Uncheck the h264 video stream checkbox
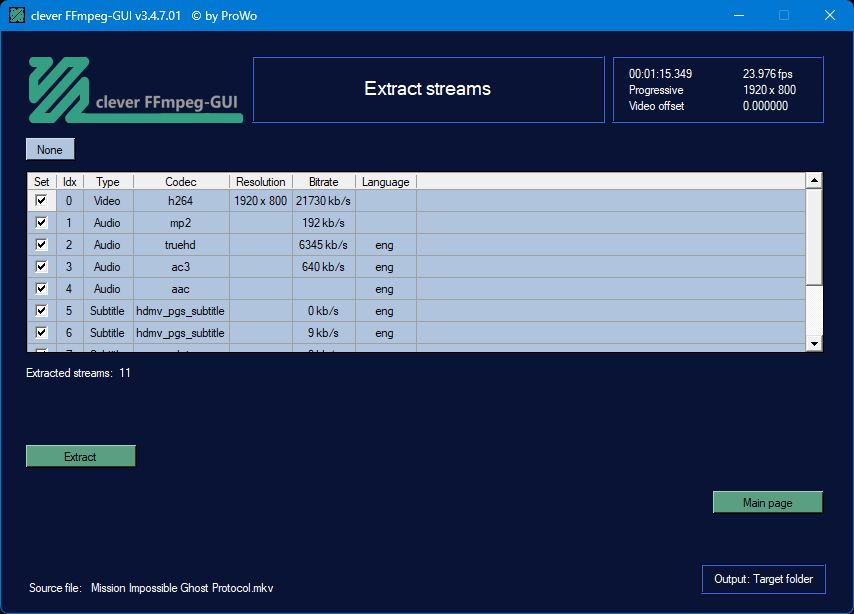This screenshot has width=854, height=614. 41,200
